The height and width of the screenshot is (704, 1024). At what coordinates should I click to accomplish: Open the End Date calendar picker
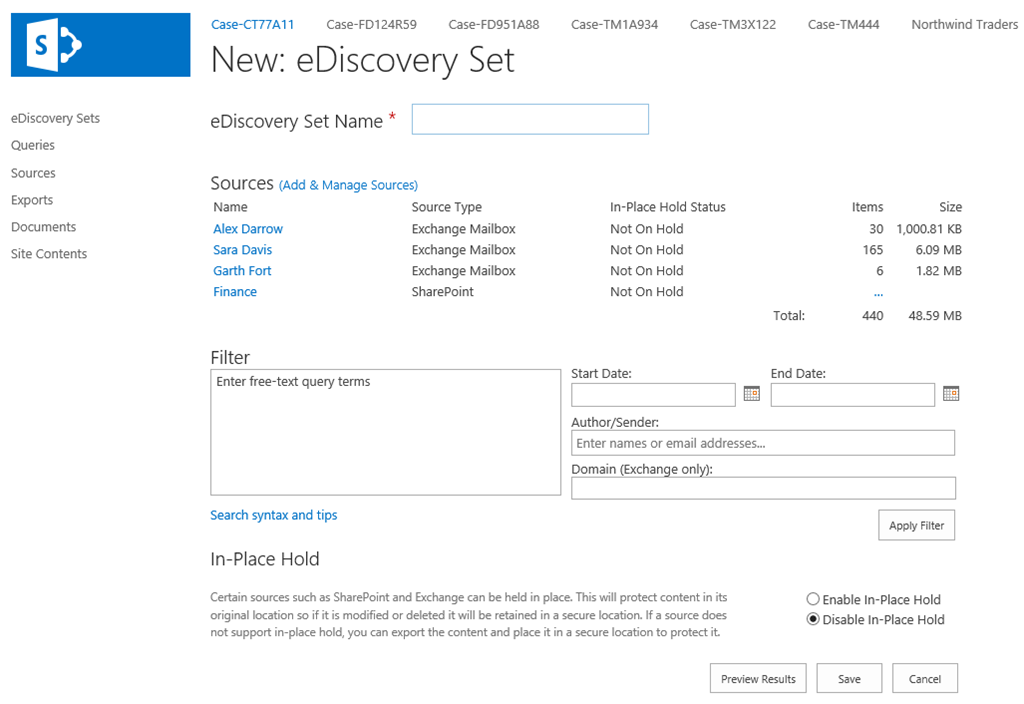coord(951,394)
